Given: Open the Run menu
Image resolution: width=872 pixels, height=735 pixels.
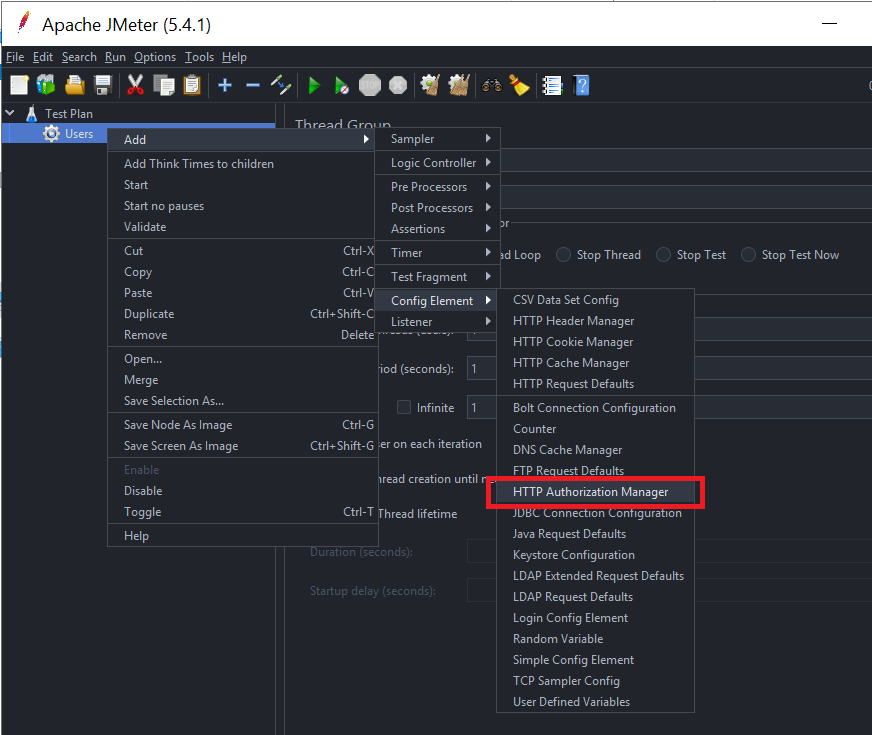Looking at the screenshot, I should (x=115, y=57).
